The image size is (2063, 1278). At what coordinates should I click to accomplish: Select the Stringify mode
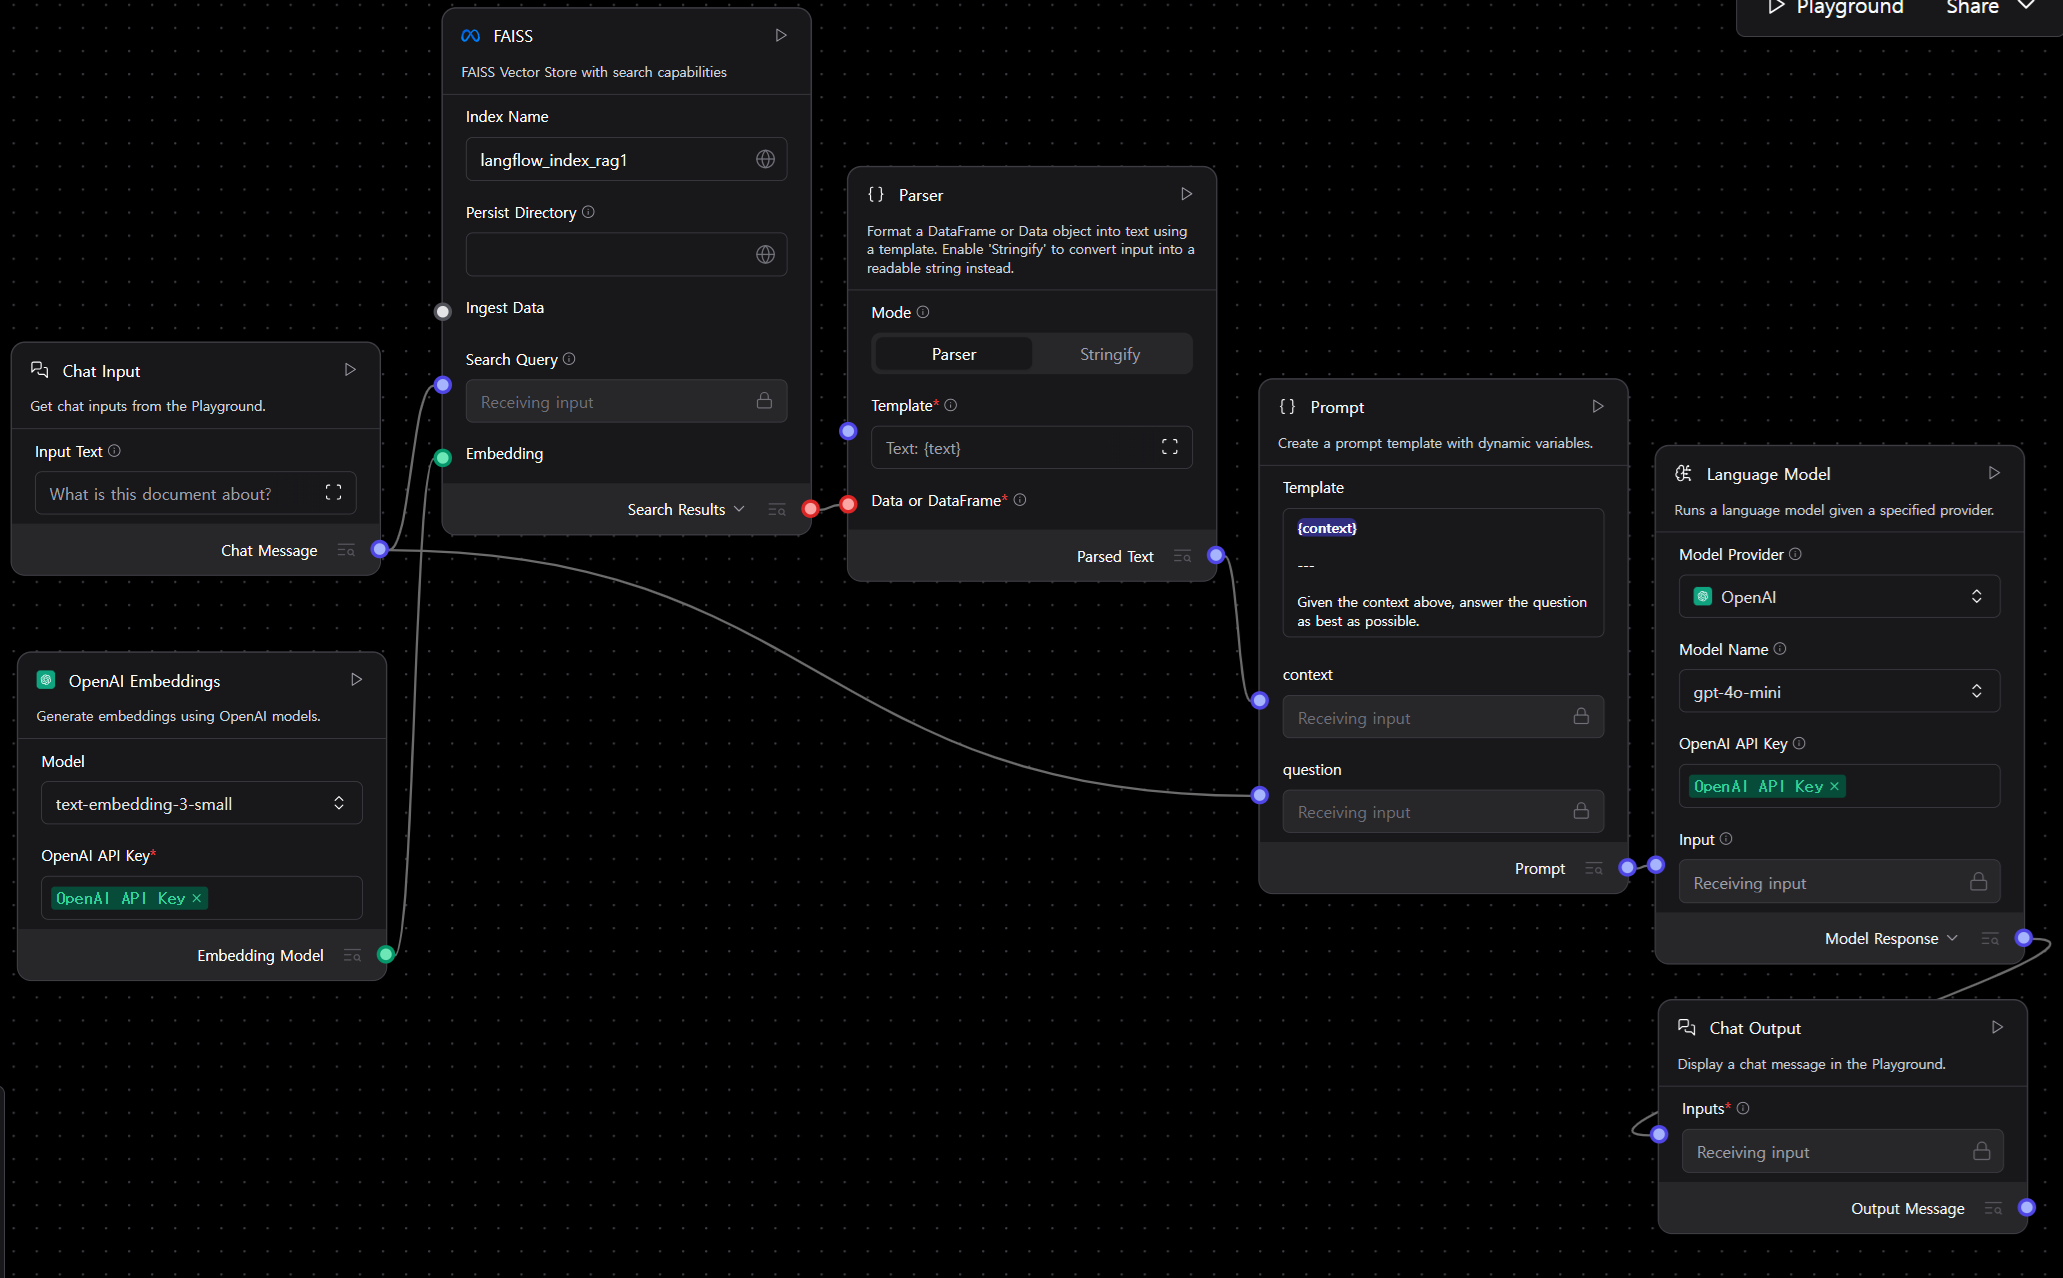[x=1109, y=354]
